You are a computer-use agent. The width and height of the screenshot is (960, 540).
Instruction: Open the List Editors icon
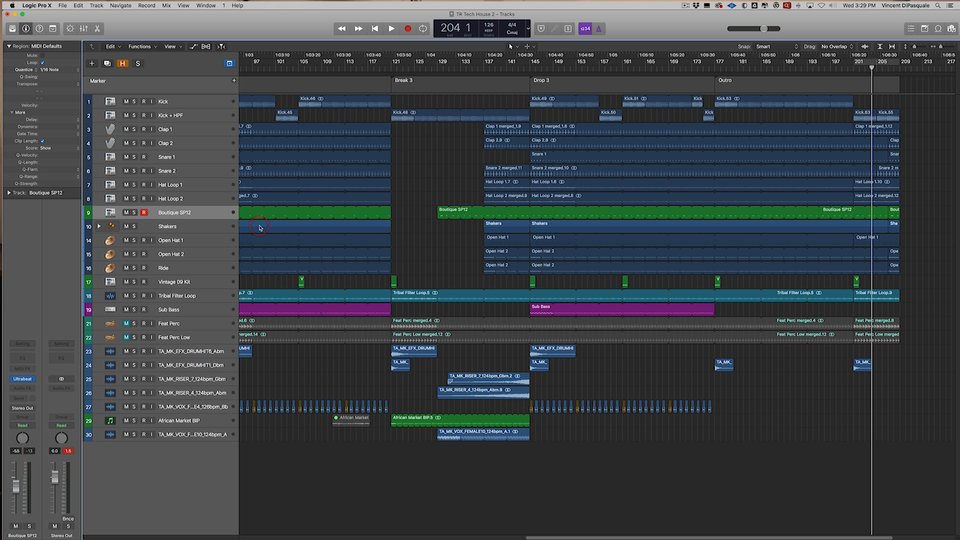(911, 29)
